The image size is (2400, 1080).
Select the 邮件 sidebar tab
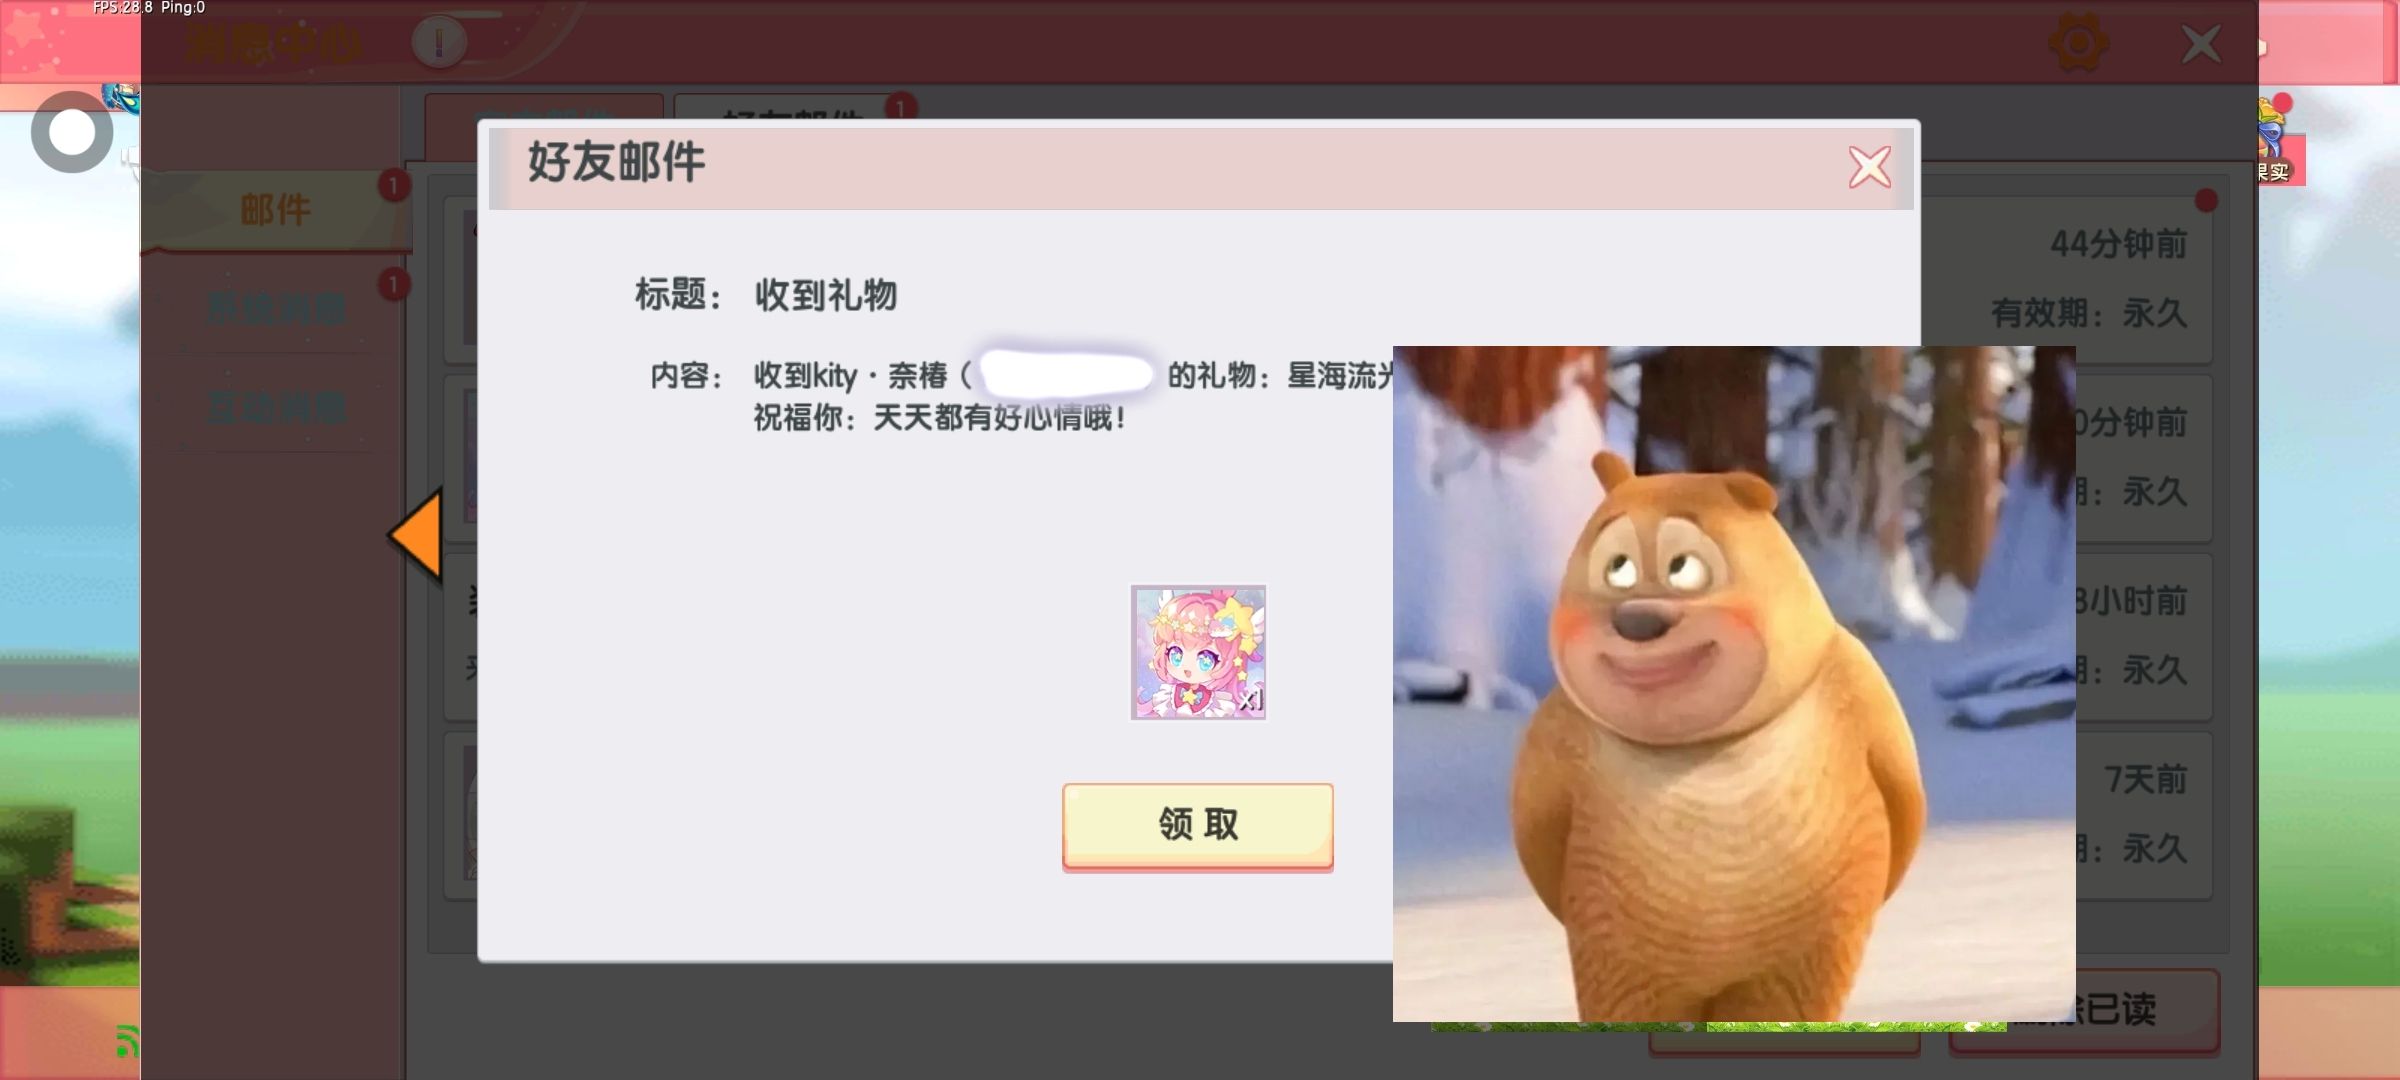(x=275, y=210)
